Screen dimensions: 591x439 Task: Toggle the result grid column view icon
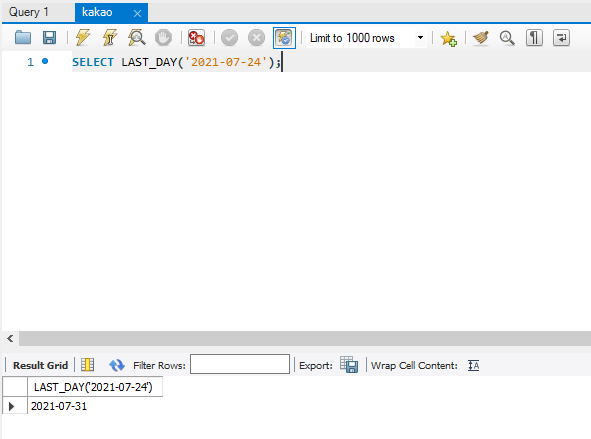[x=87, y=365]
